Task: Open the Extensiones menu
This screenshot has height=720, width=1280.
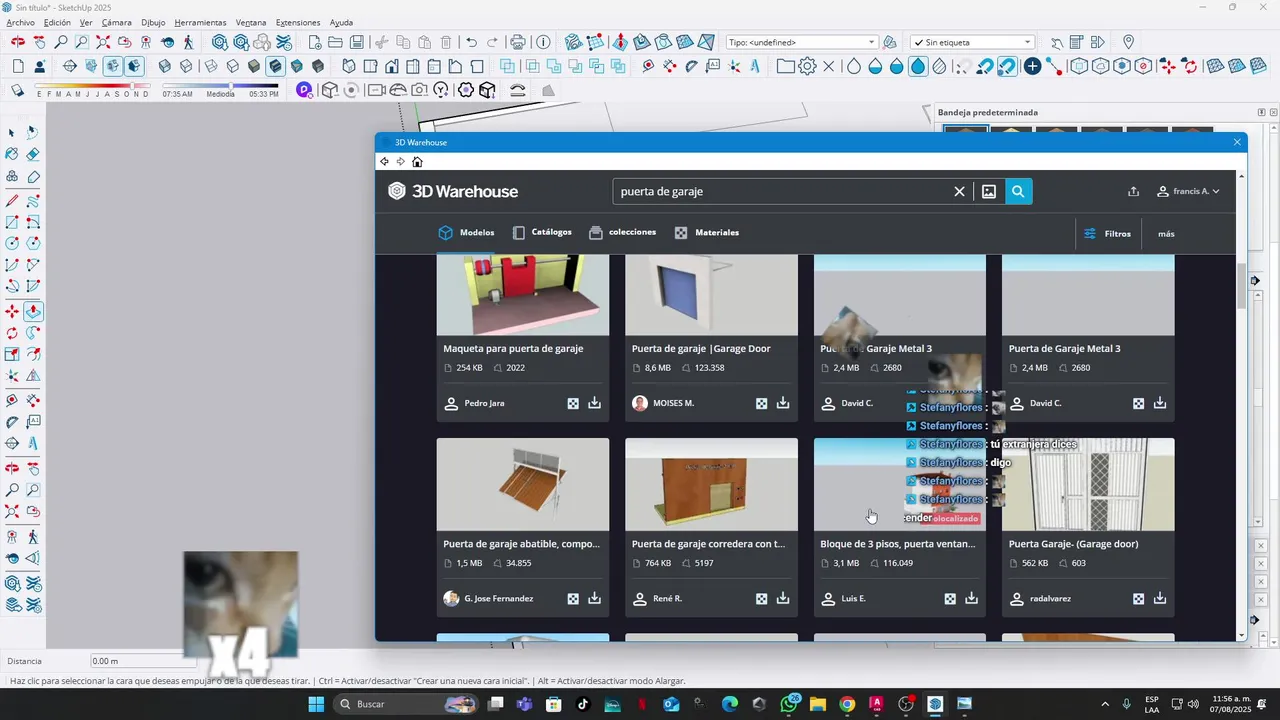Action: pyautogui.click(x=298, y=22)
